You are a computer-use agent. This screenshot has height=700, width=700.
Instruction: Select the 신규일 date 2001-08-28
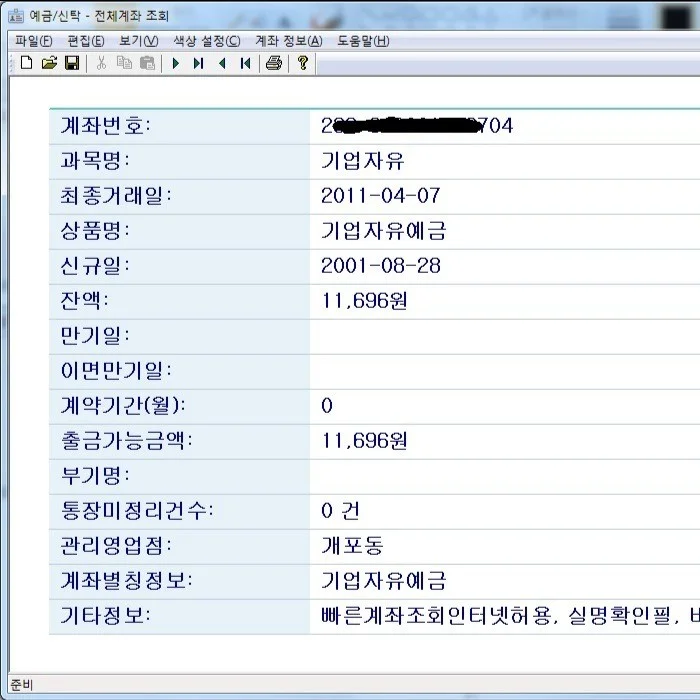click(x=381, y=266)
